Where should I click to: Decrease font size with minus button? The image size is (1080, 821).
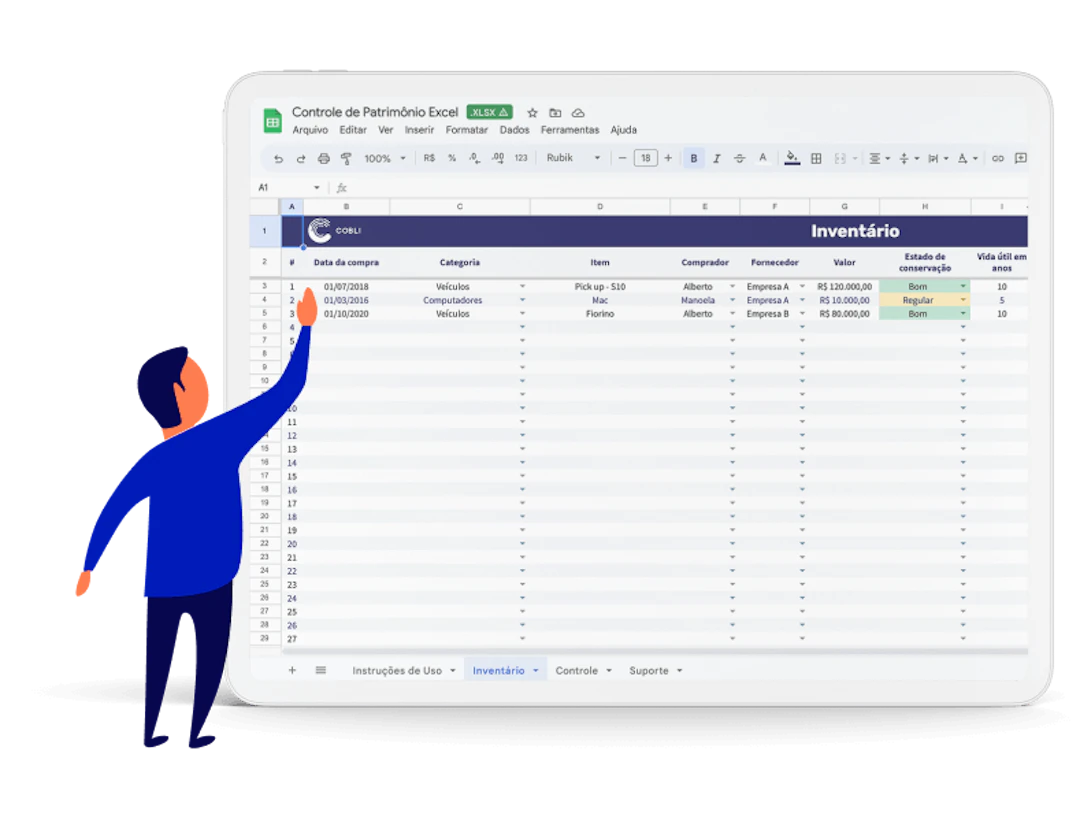[x=622, y=158]
